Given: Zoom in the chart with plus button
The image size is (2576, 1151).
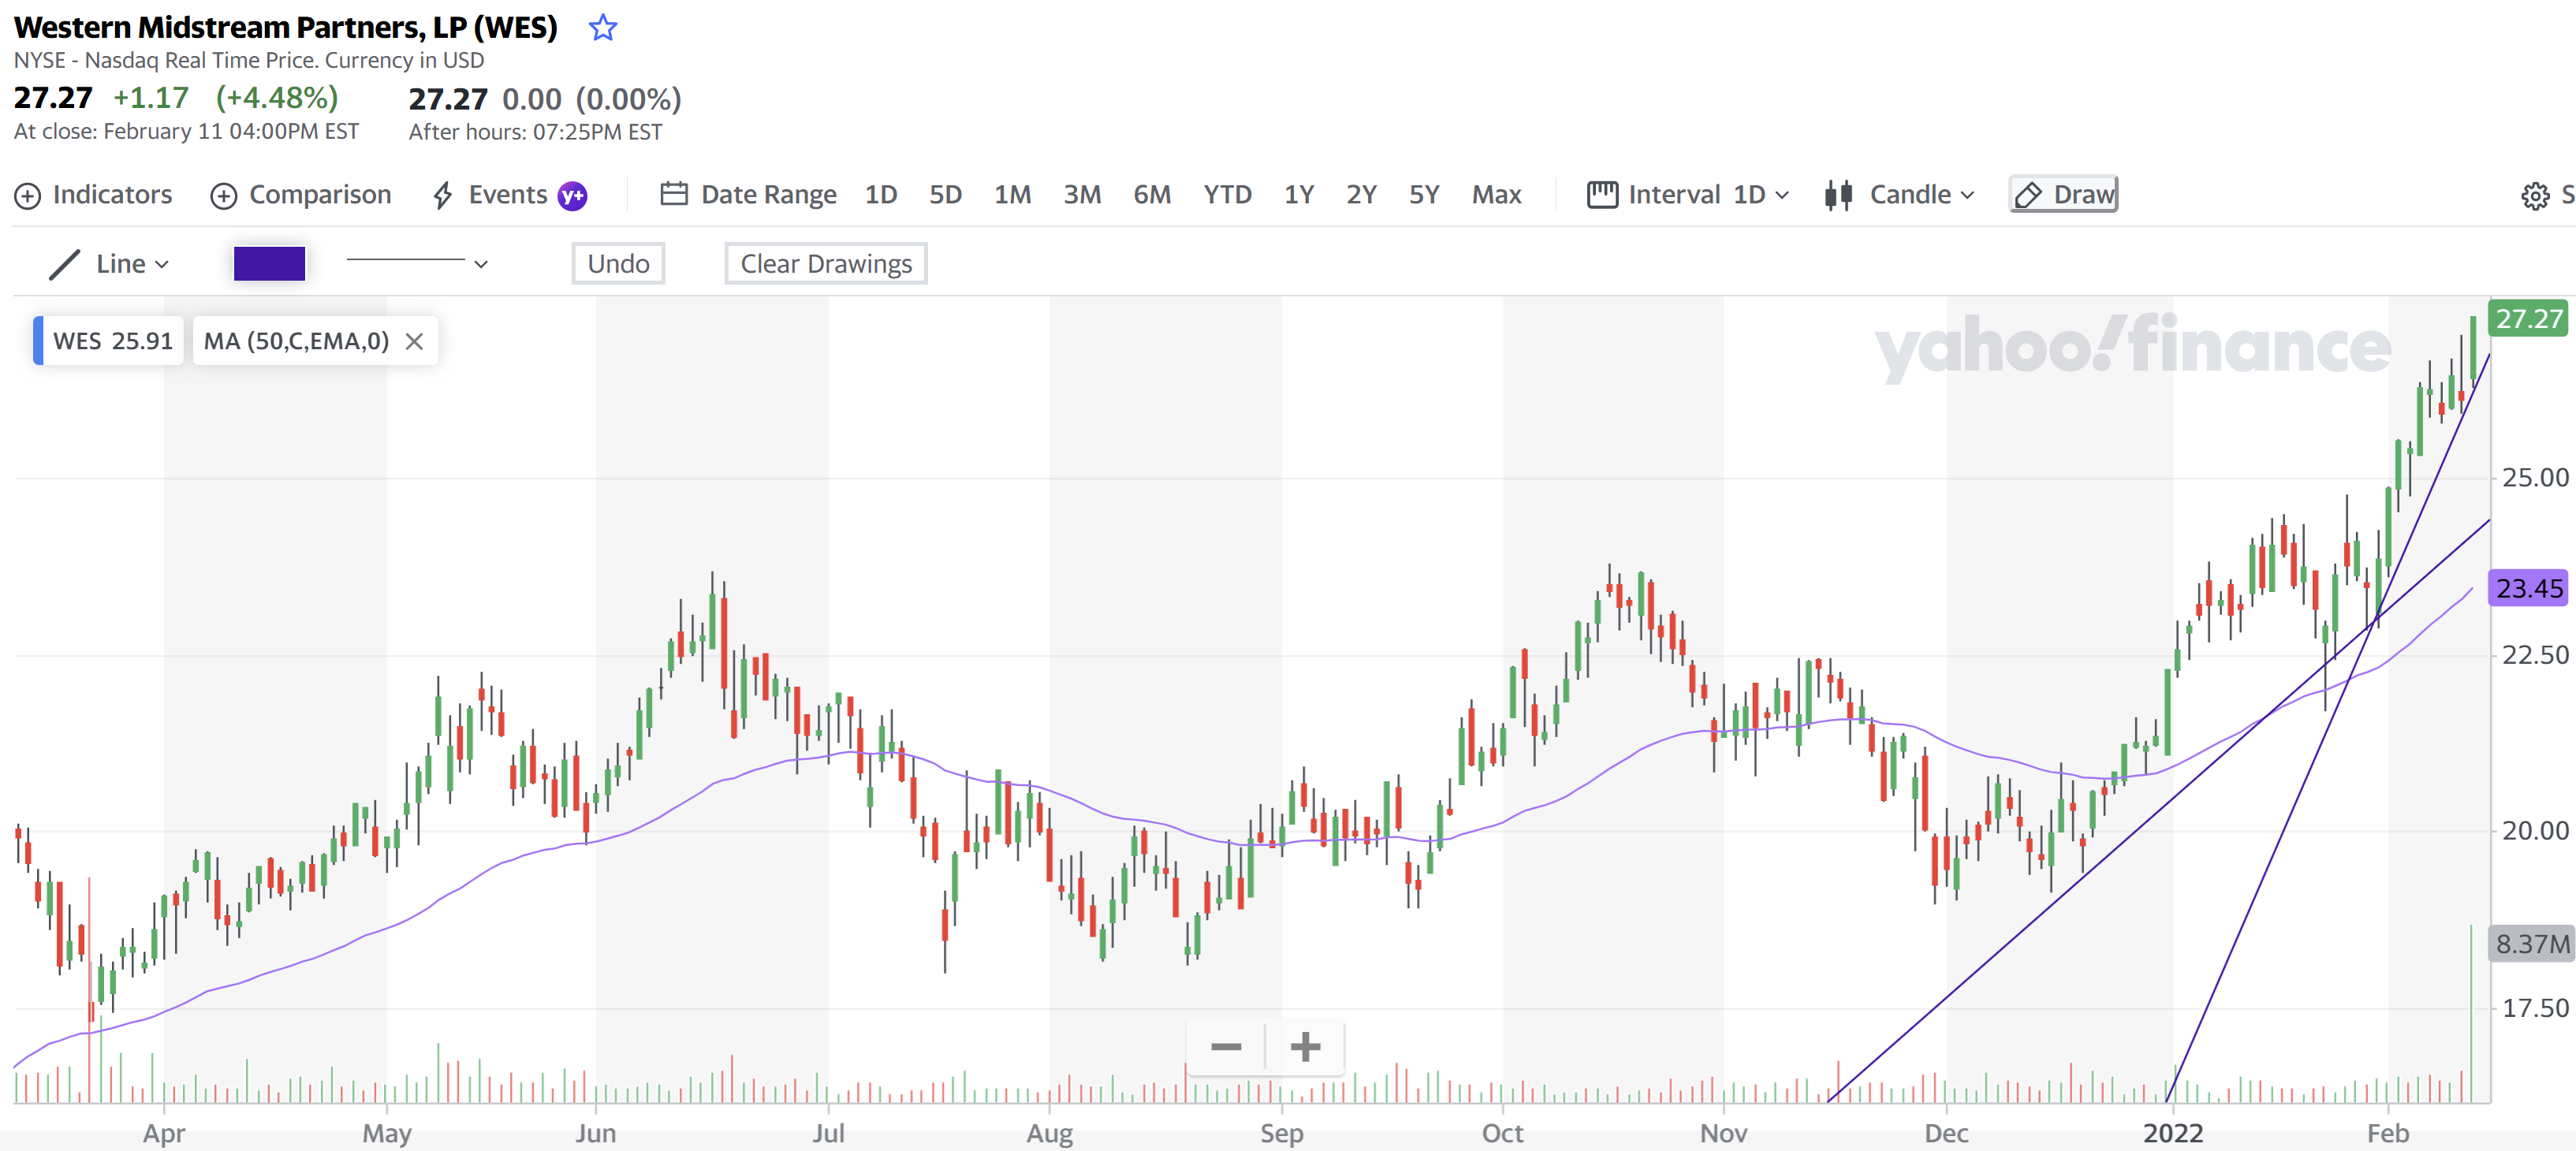Looking at the screenshot, I should [1305, 1047].
